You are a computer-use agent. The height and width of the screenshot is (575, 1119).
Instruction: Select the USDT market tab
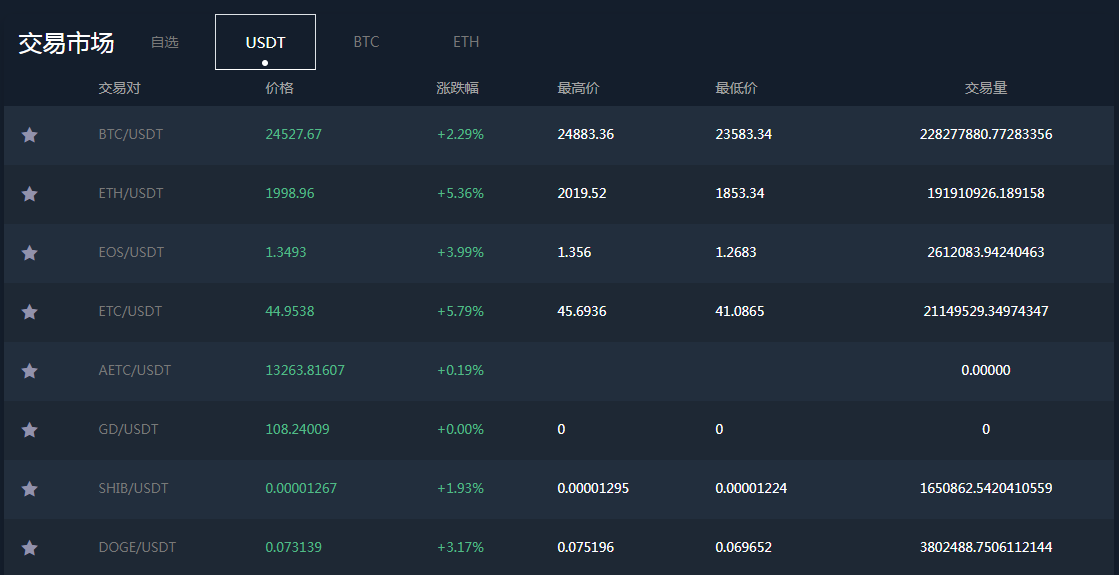click(x=265, y=42)
